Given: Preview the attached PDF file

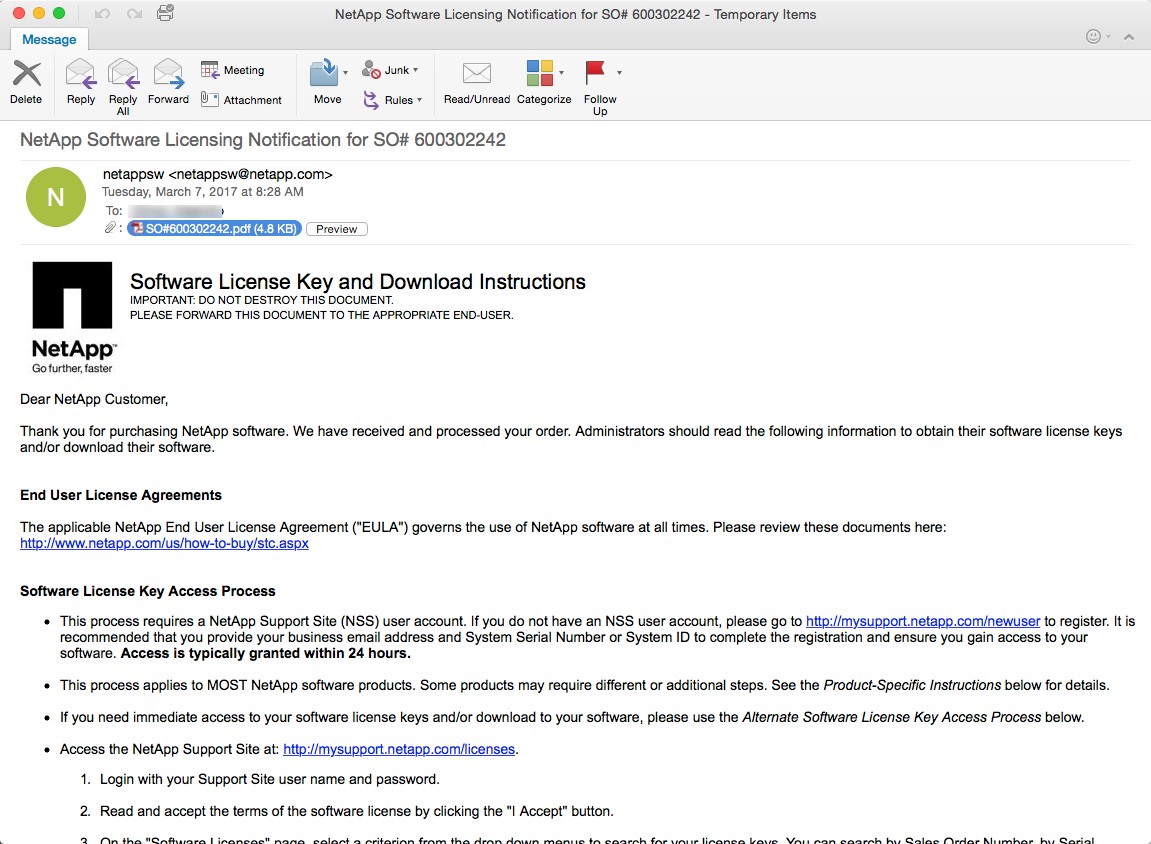Looking at the screenshot, I should coord(337,229).
